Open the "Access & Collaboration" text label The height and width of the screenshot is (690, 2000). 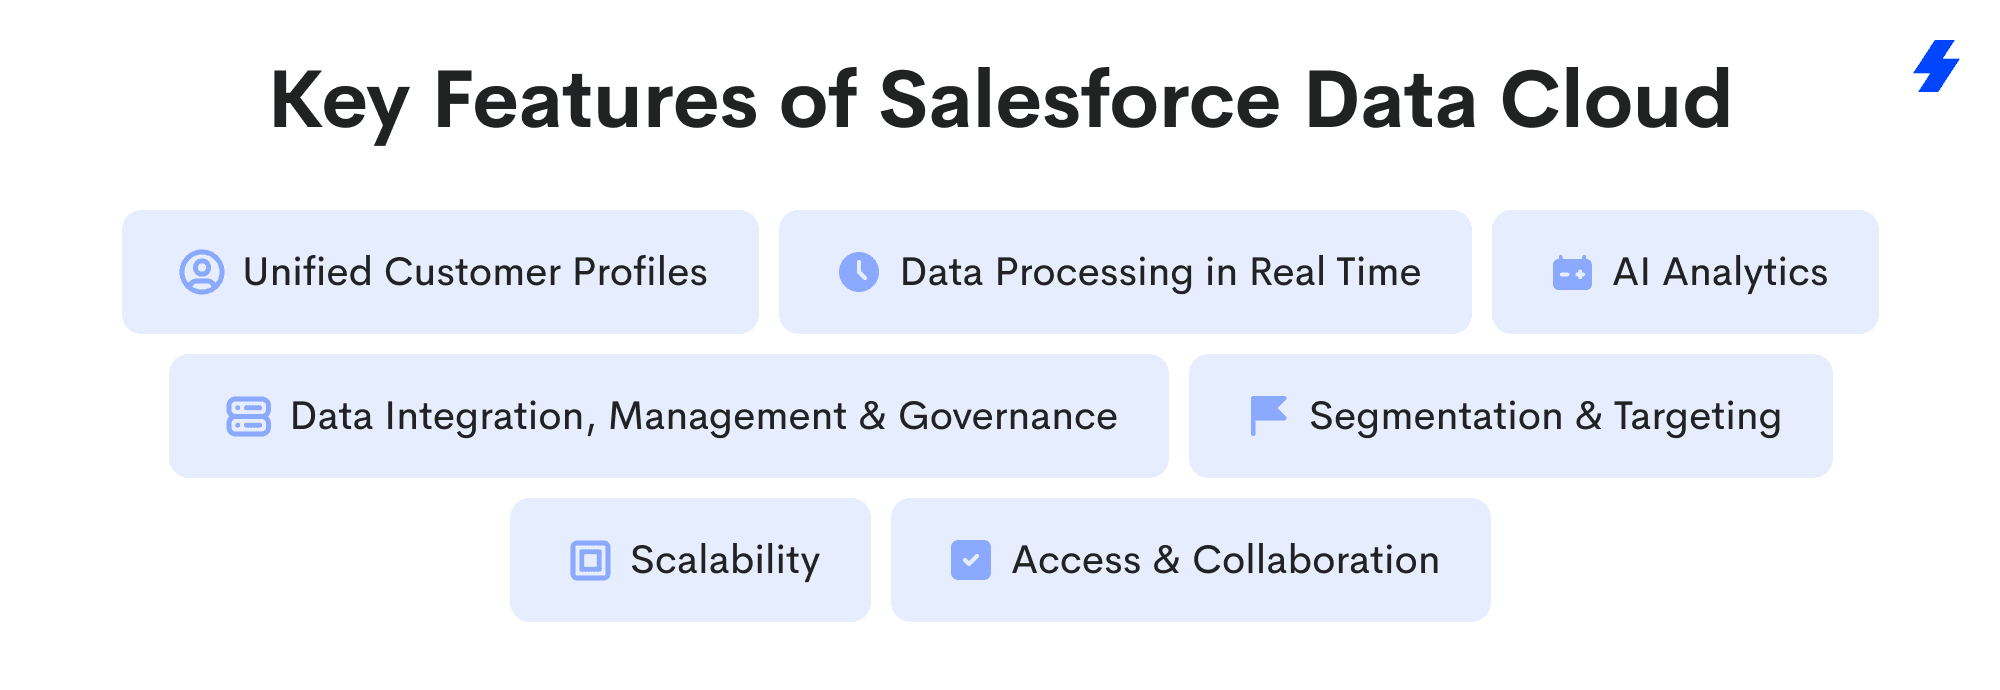[x=1225, y=560]
